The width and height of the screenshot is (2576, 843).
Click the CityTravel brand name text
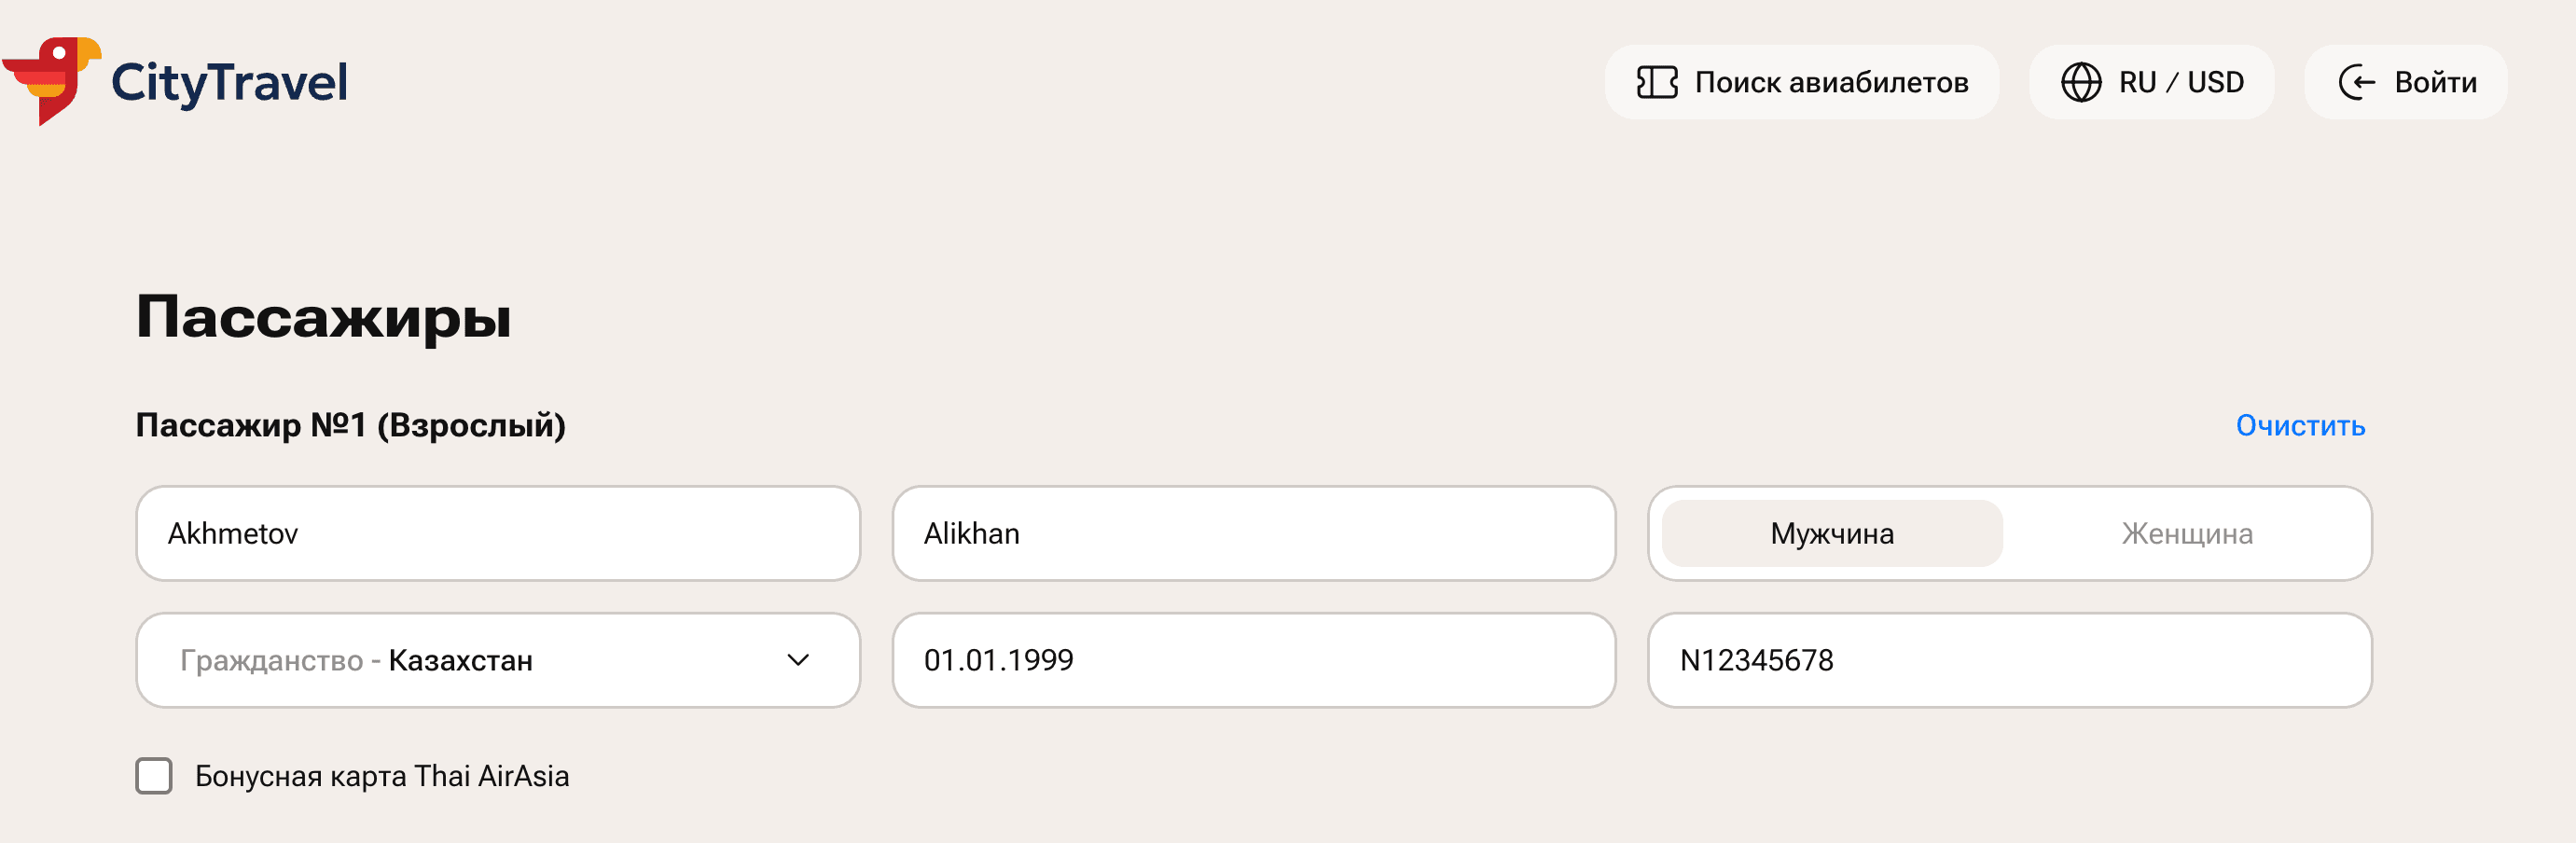[229, 82]
